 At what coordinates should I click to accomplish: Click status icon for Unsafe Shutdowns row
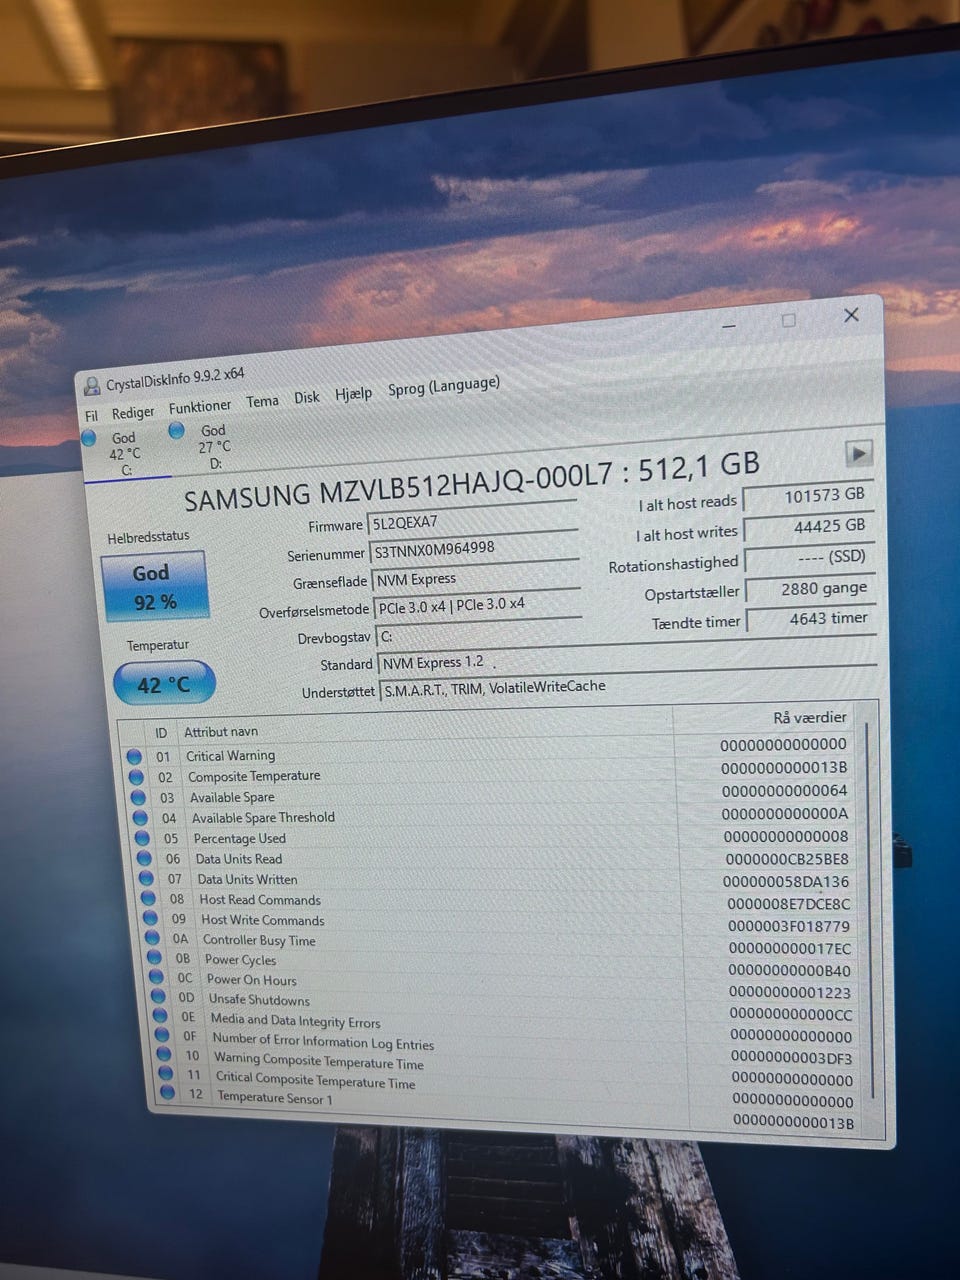pos(158,997)
